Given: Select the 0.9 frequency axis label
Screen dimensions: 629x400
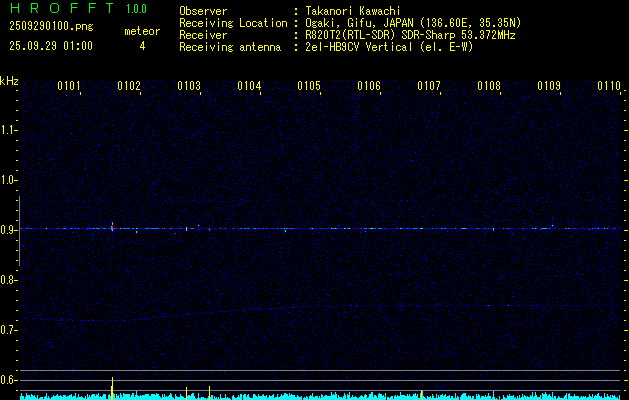Looking at the screenshot, I should tap(9, 230).
